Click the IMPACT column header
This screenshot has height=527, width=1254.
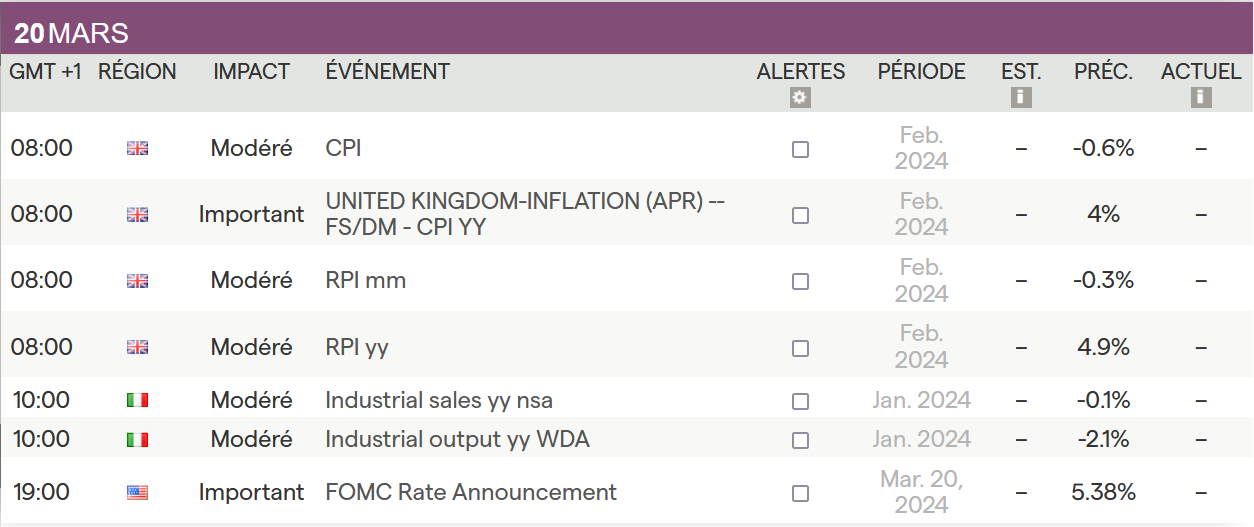251,72
